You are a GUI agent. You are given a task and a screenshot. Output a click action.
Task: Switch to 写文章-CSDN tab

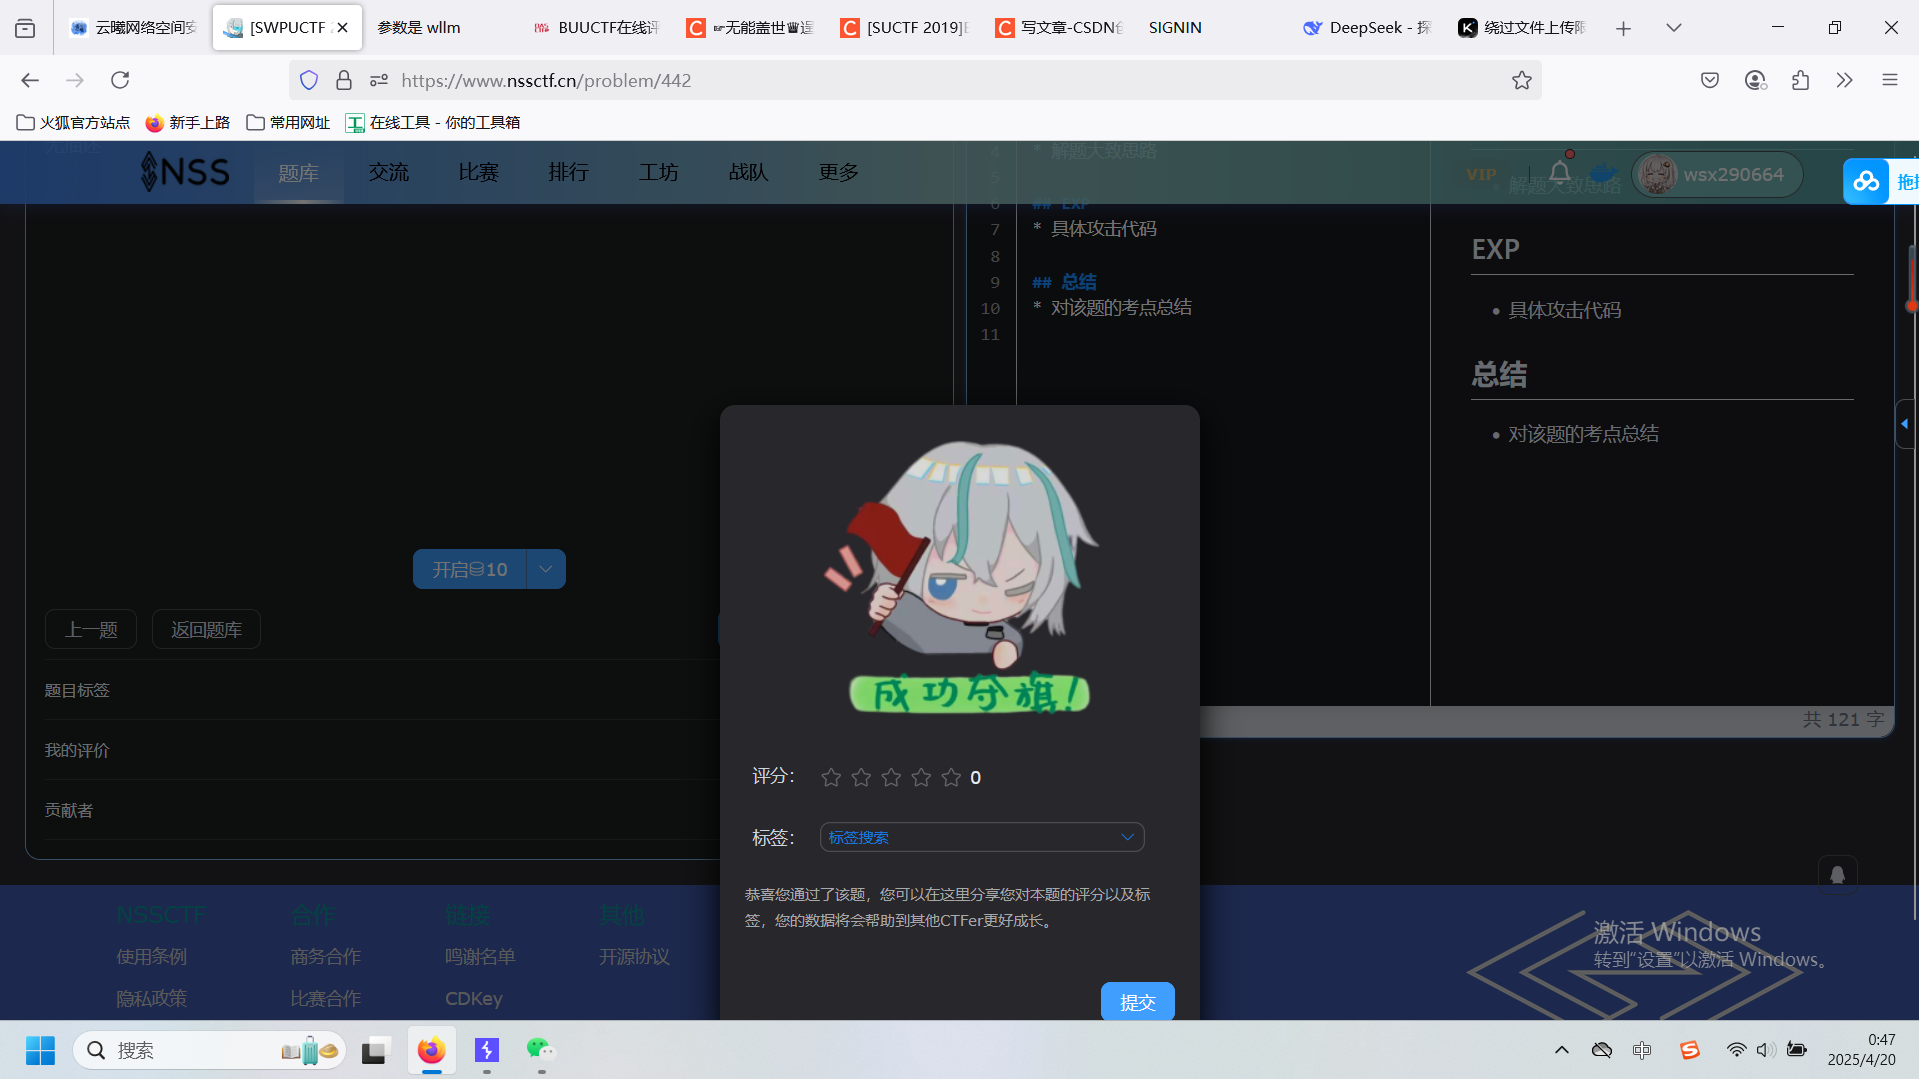1060,27
